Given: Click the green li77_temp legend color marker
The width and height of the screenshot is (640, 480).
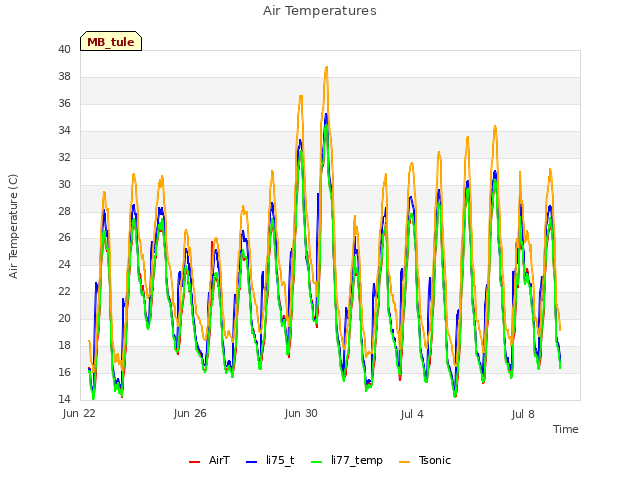Looking at the screenshot, I should 317,462.
